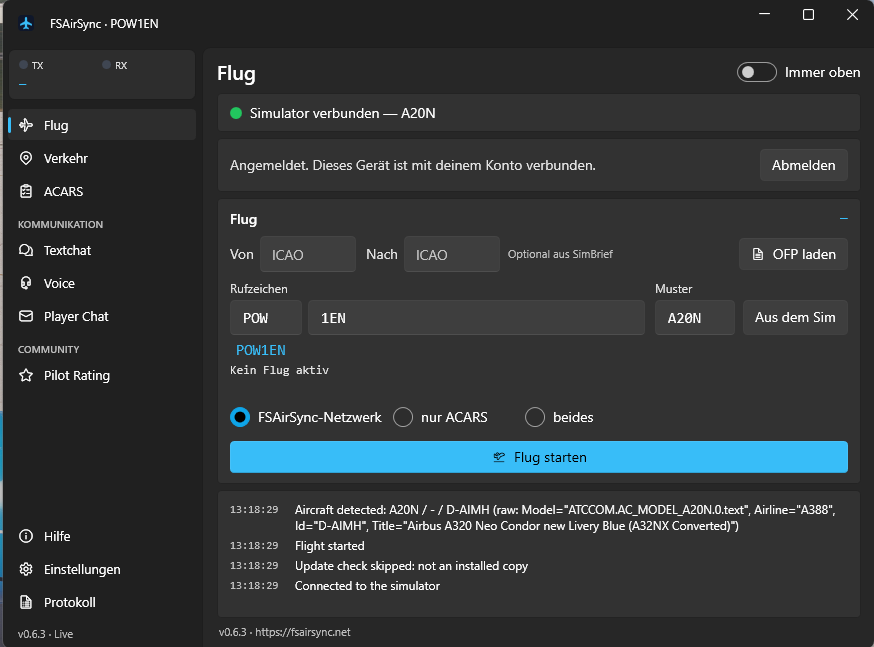The height and width of the screenshot is (647, 874).
Task: Click the Muster A20N field
Action: pos(695,318)
